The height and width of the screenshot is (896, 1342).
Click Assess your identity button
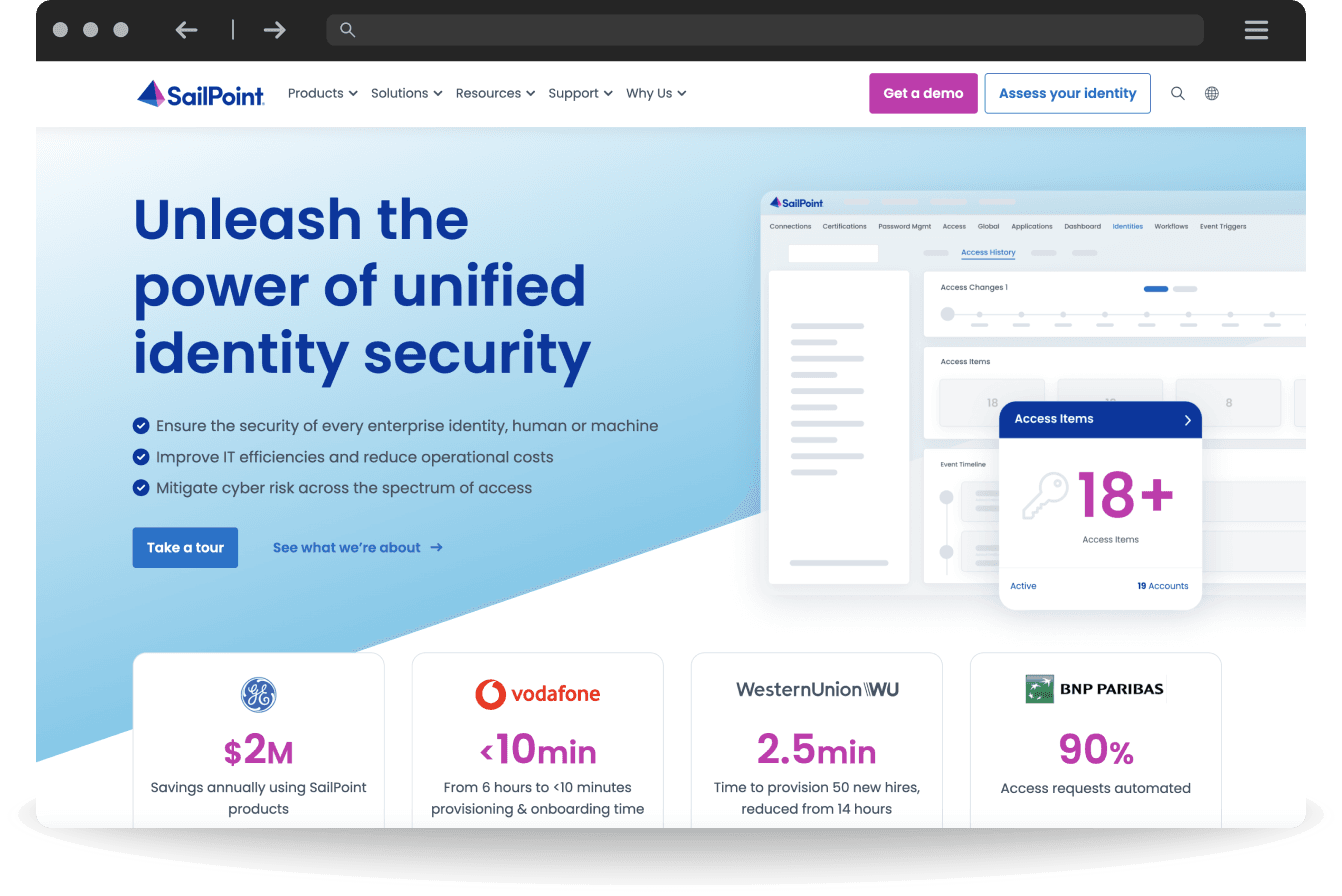[1067, 93]
